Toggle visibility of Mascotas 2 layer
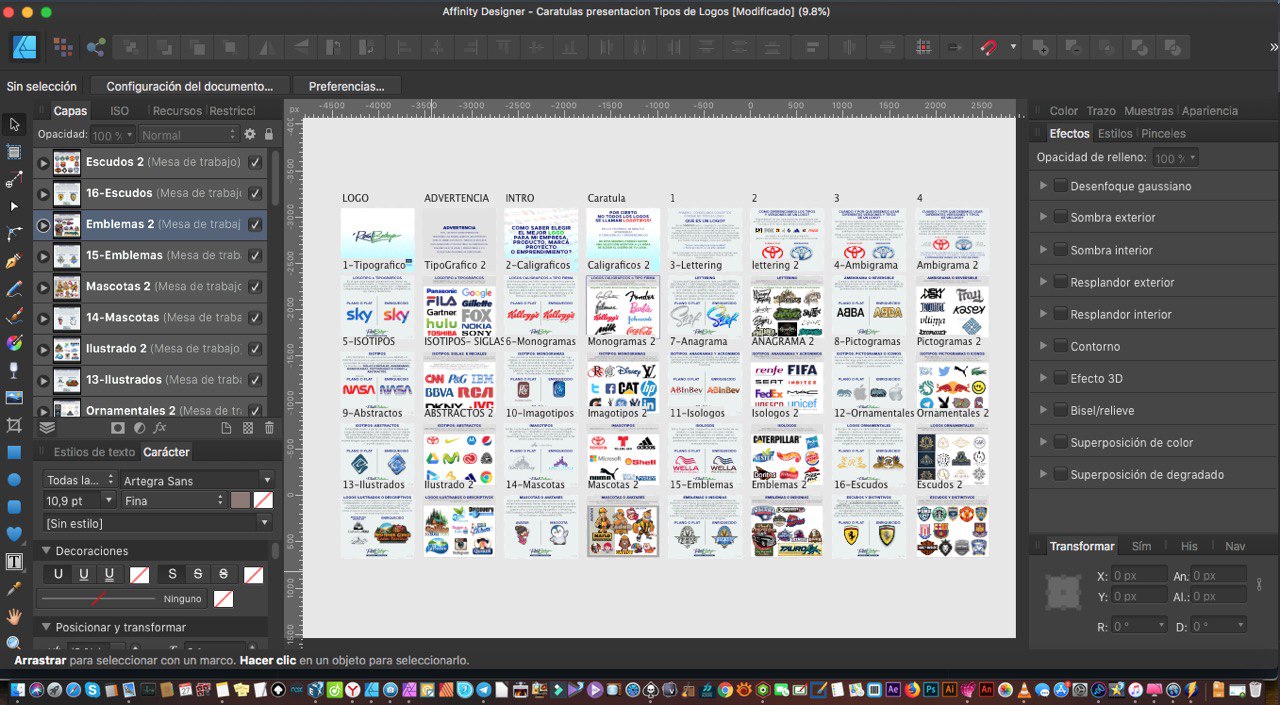 point(256,286)
